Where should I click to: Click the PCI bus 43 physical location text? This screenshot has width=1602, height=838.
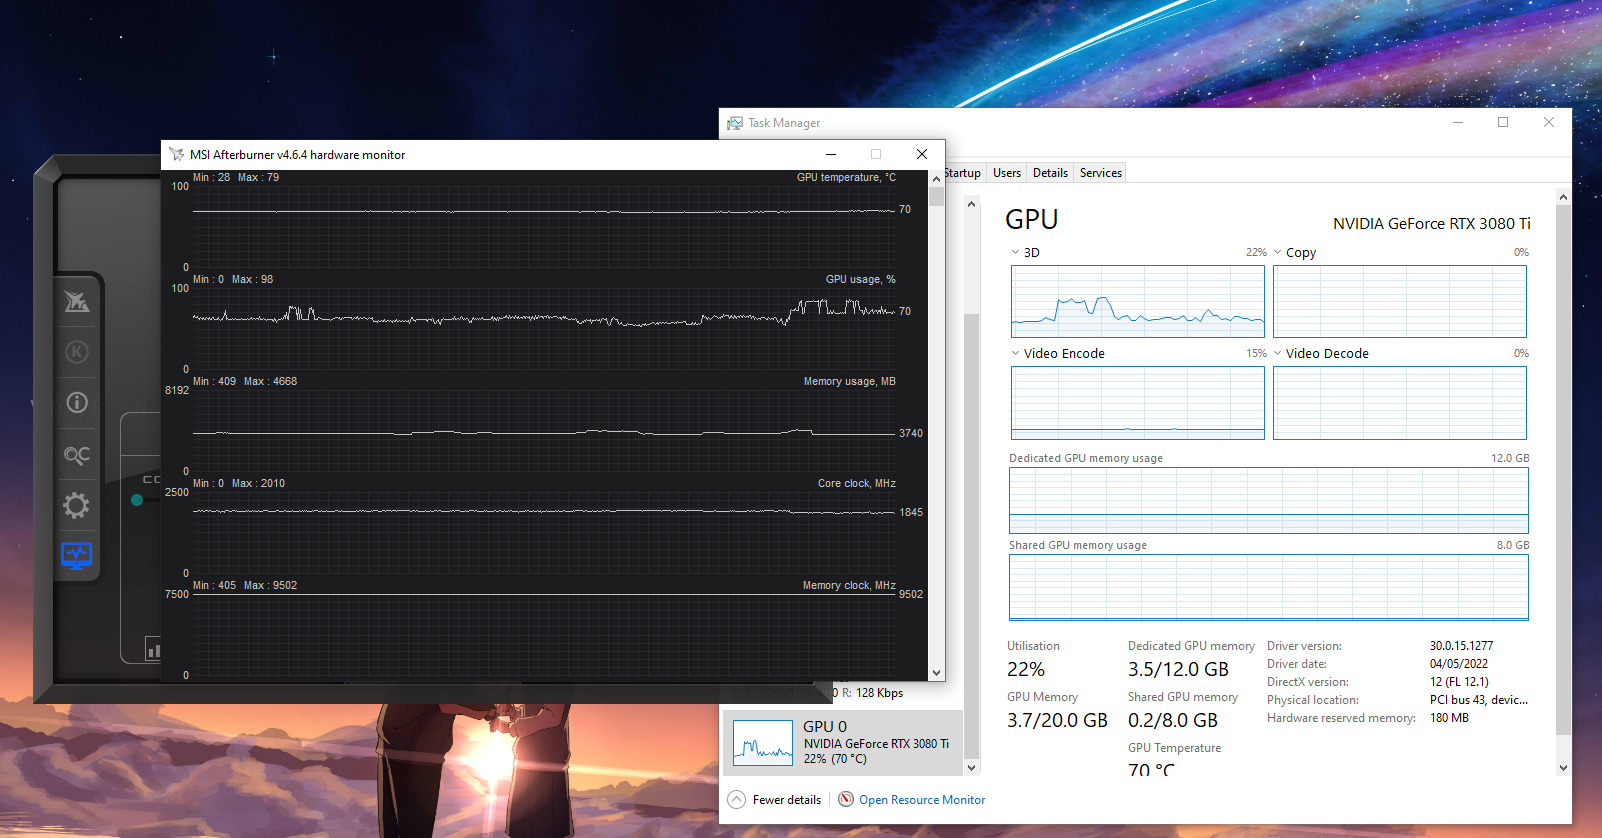[x=1479, y=700]
